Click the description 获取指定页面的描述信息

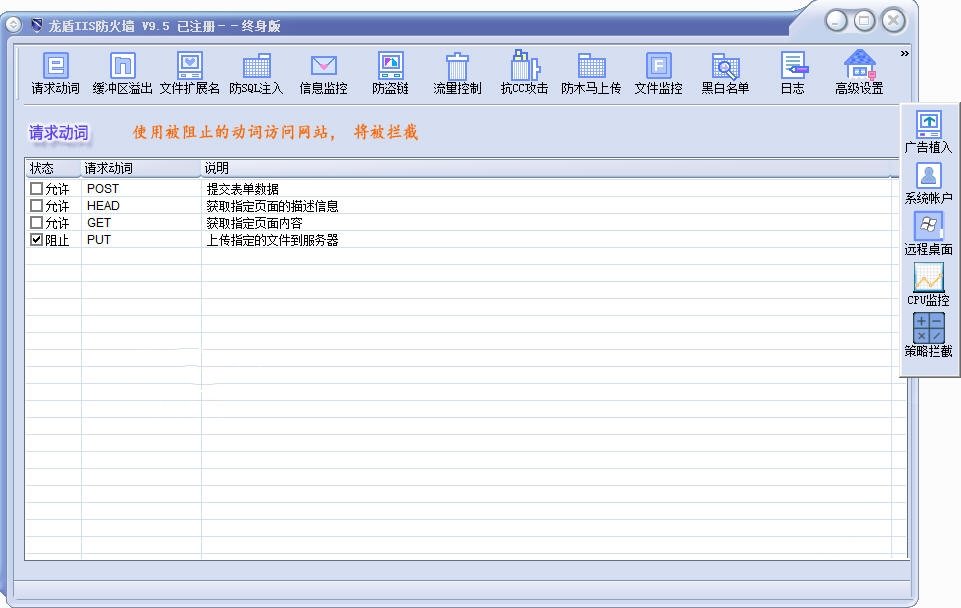tap(272, 206)
